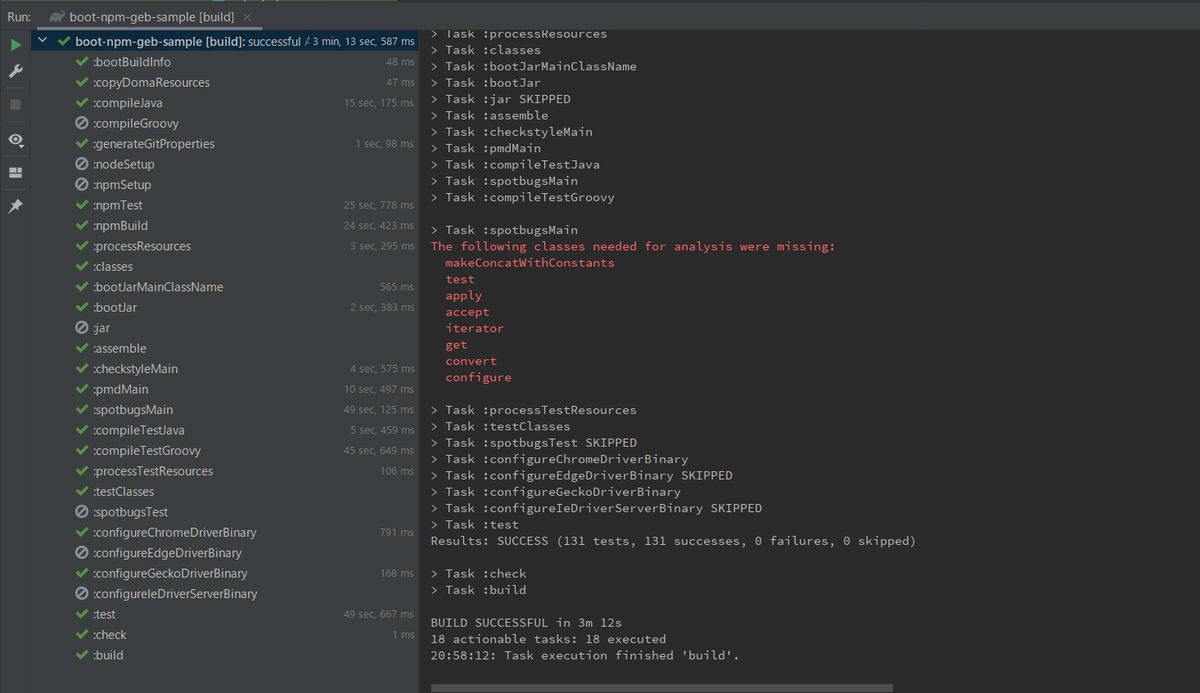Screen dimensions: 1200x693
Task: Click the skipped icon beside :compileGroovy
Action: coord(83,123)
